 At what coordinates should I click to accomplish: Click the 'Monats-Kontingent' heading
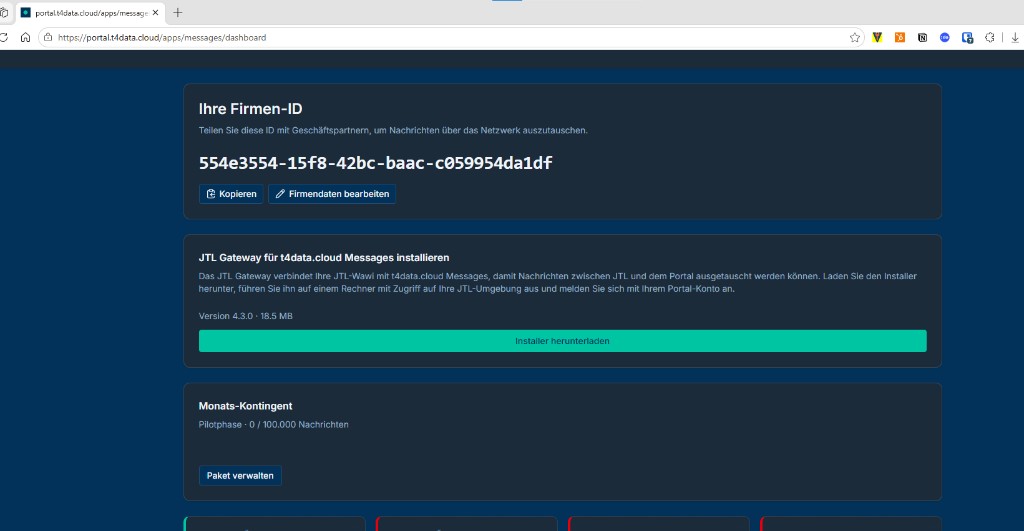[x=246, y=406]
